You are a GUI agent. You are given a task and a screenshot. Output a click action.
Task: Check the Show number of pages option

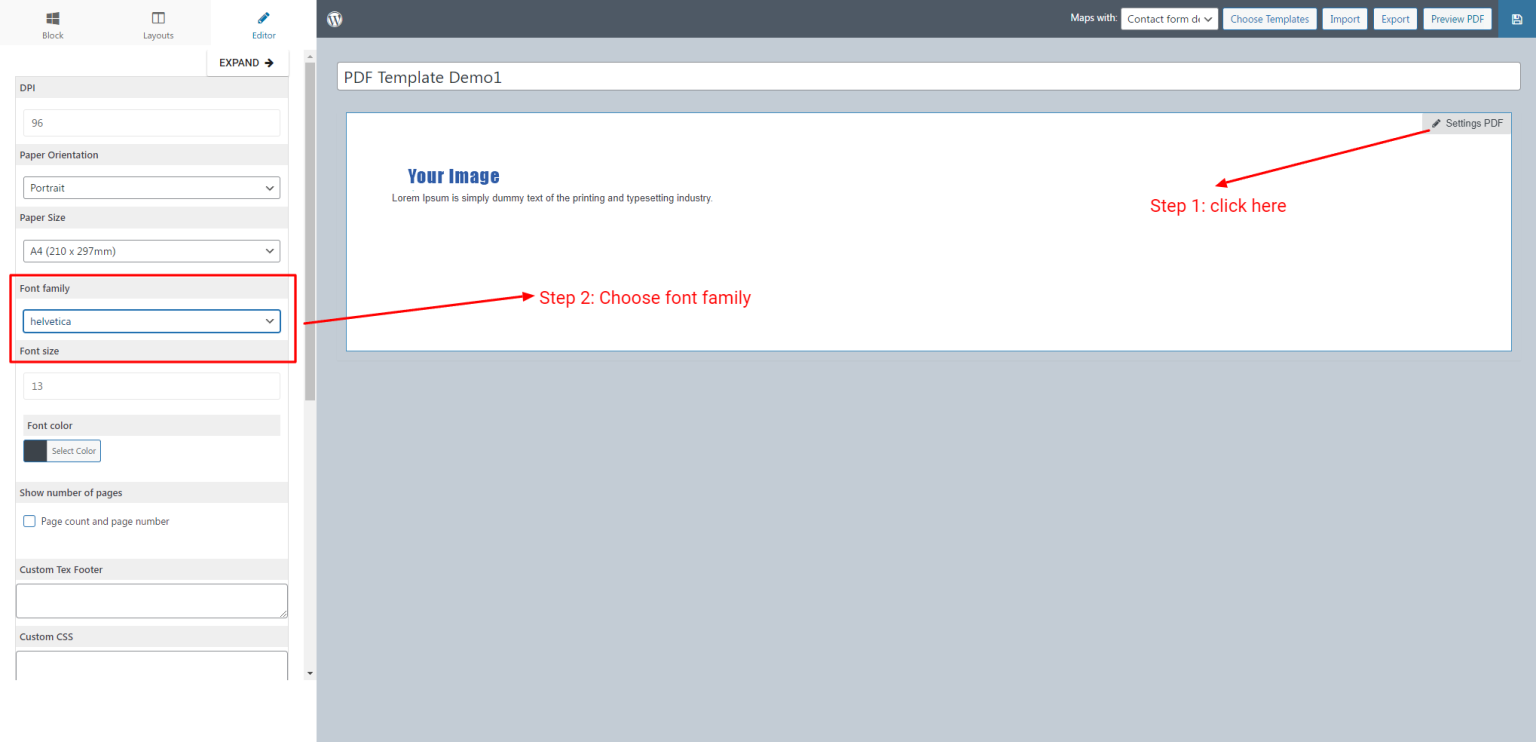pos(29,520)
